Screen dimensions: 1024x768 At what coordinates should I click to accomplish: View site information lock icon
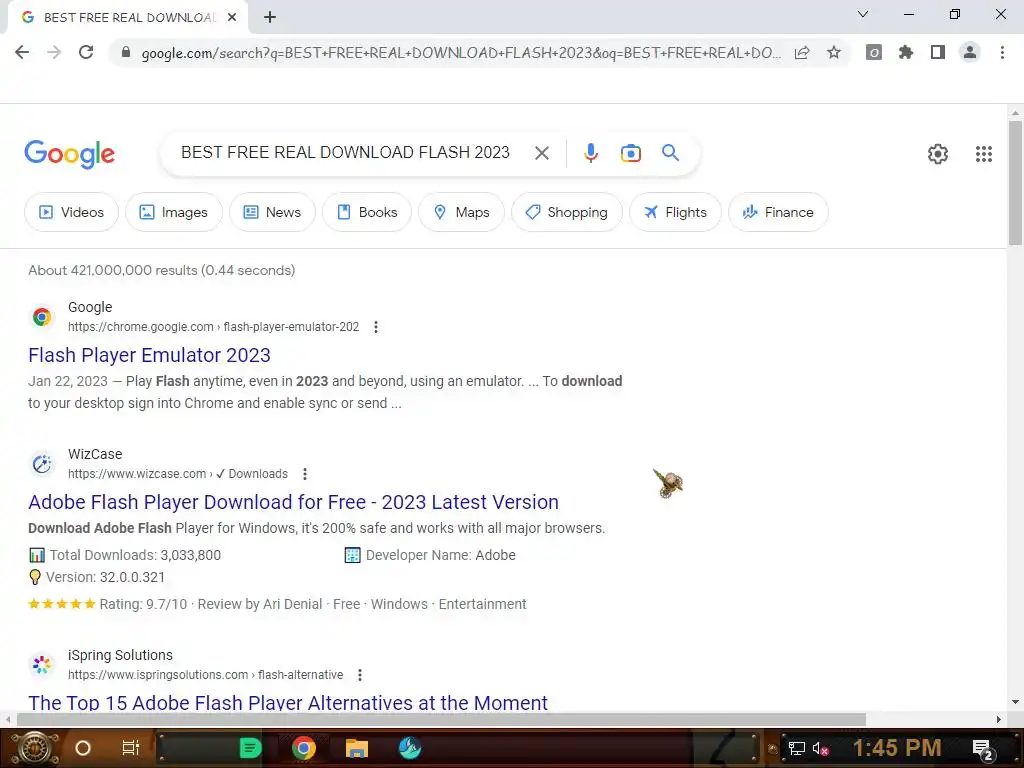click(x=126, y=52)
